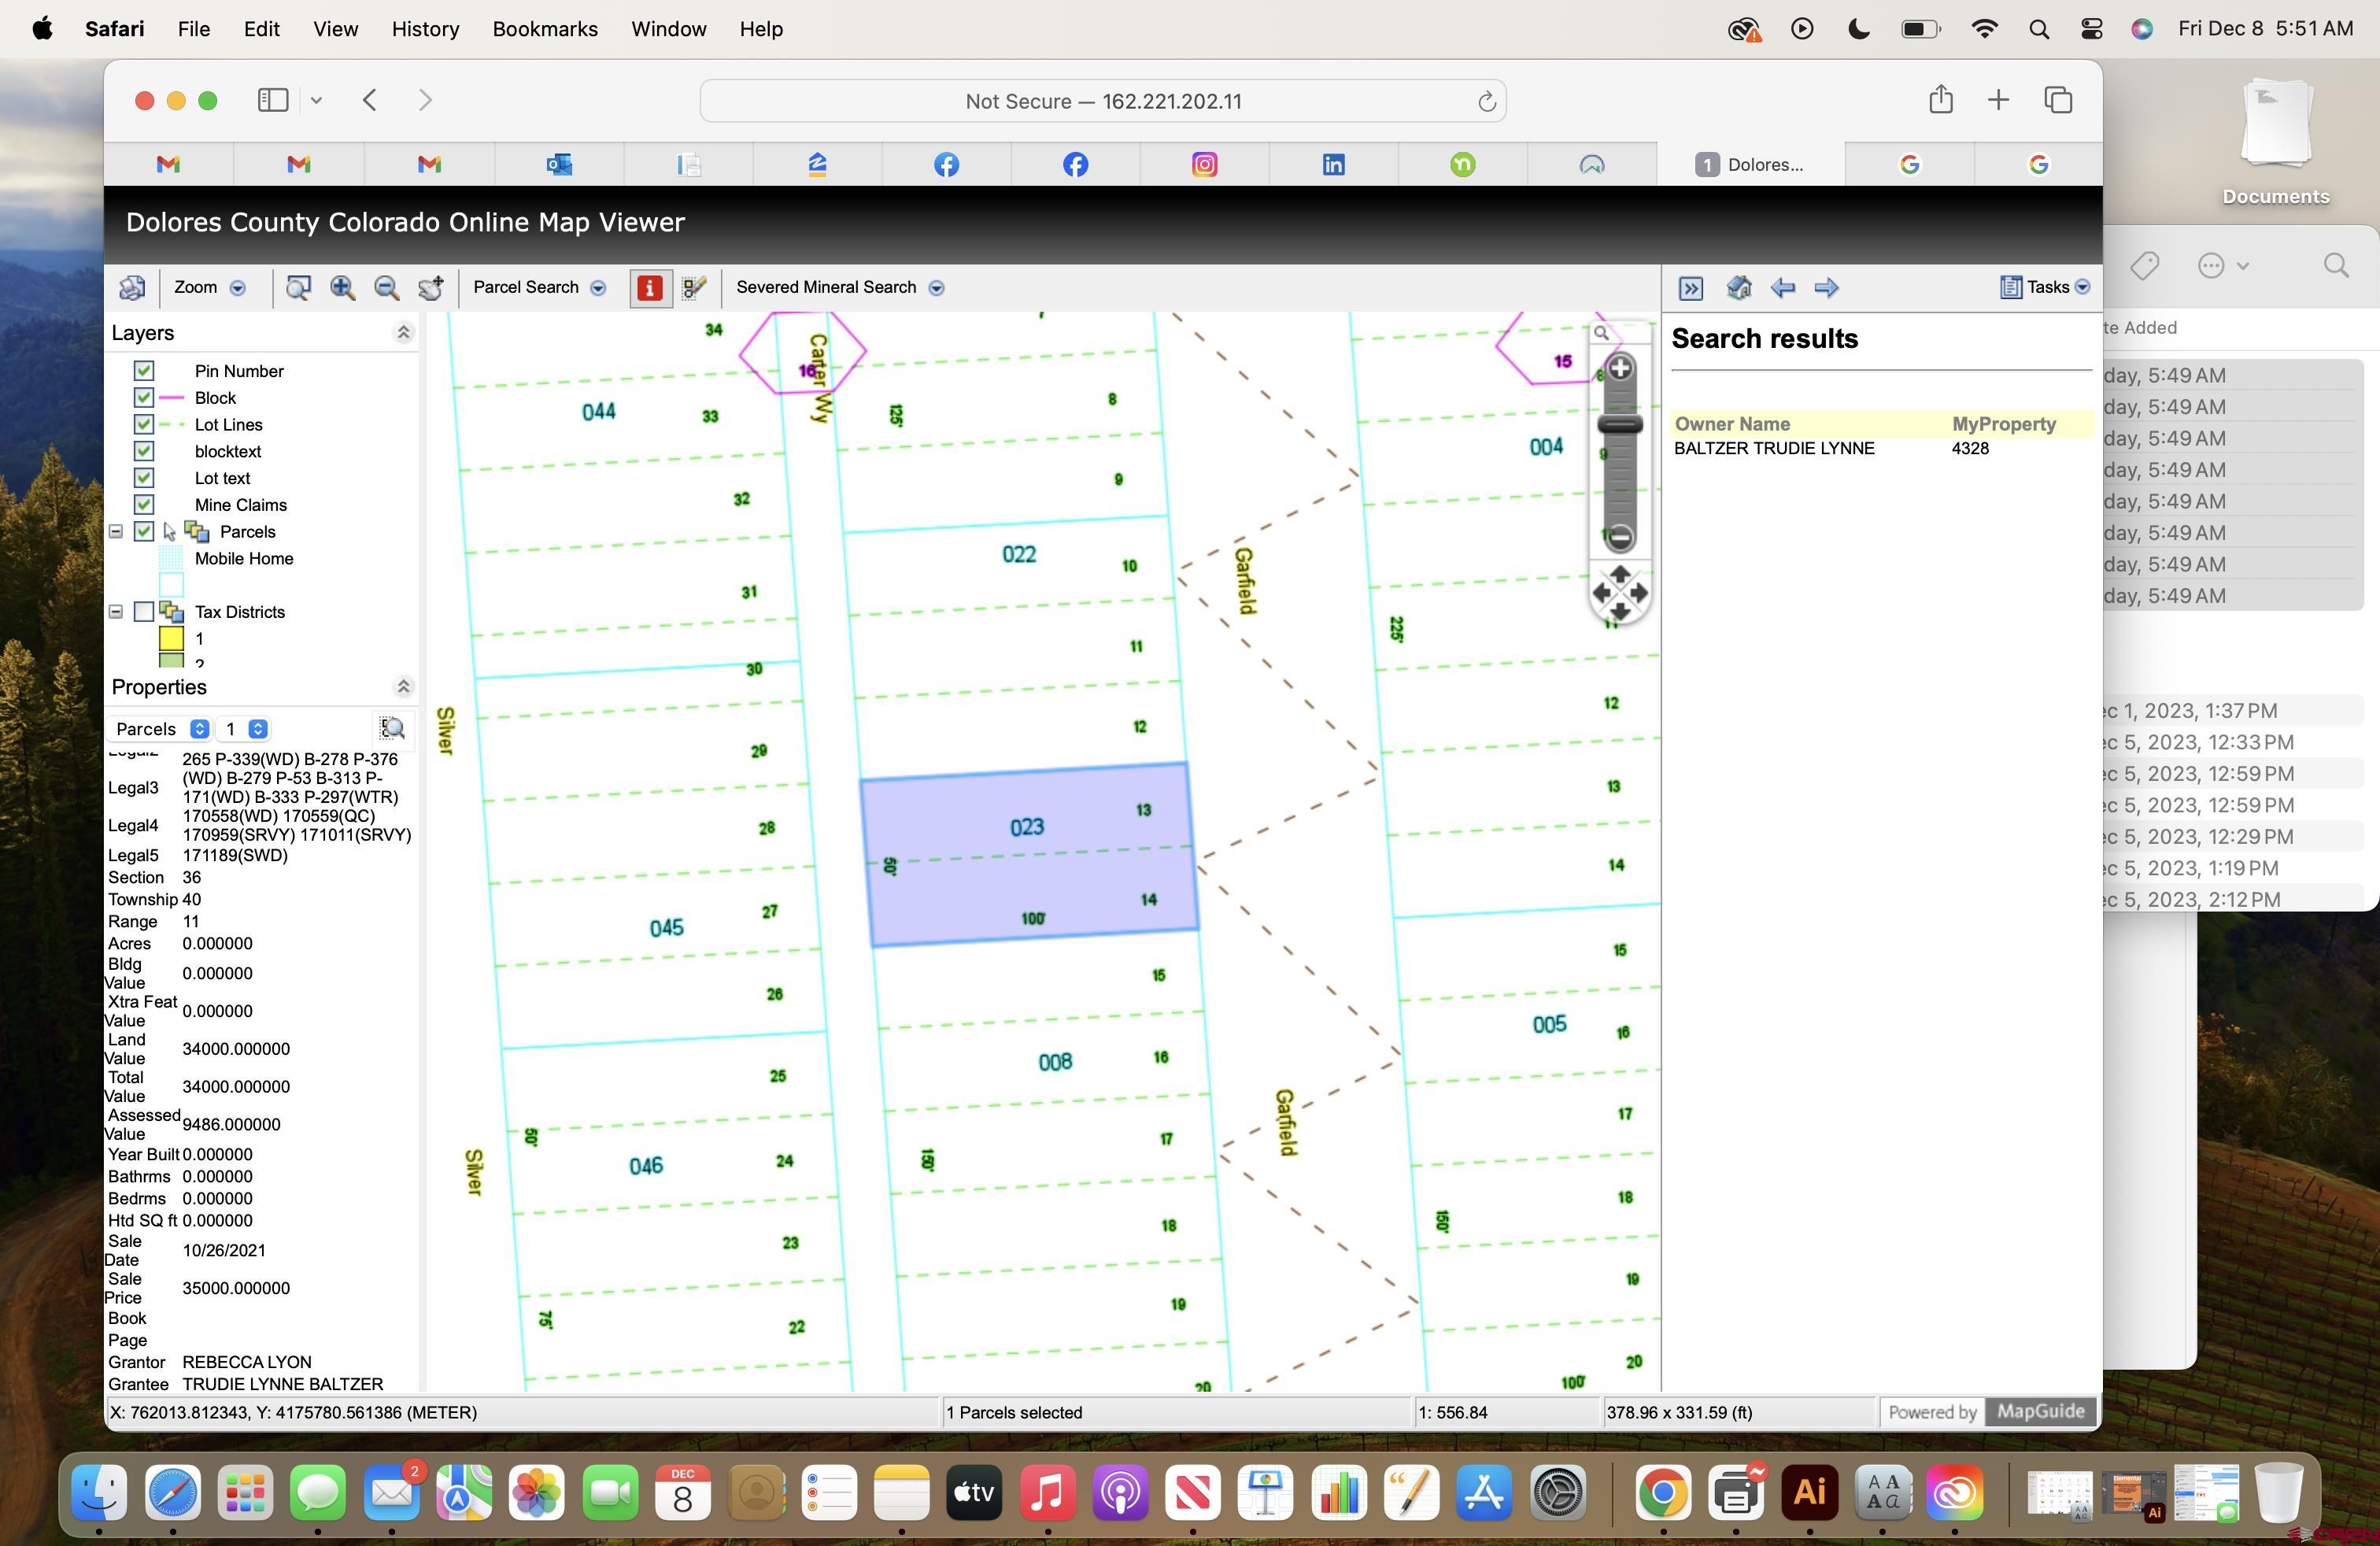Enable the Tax Districts layer checkbox

pos(144,612)
